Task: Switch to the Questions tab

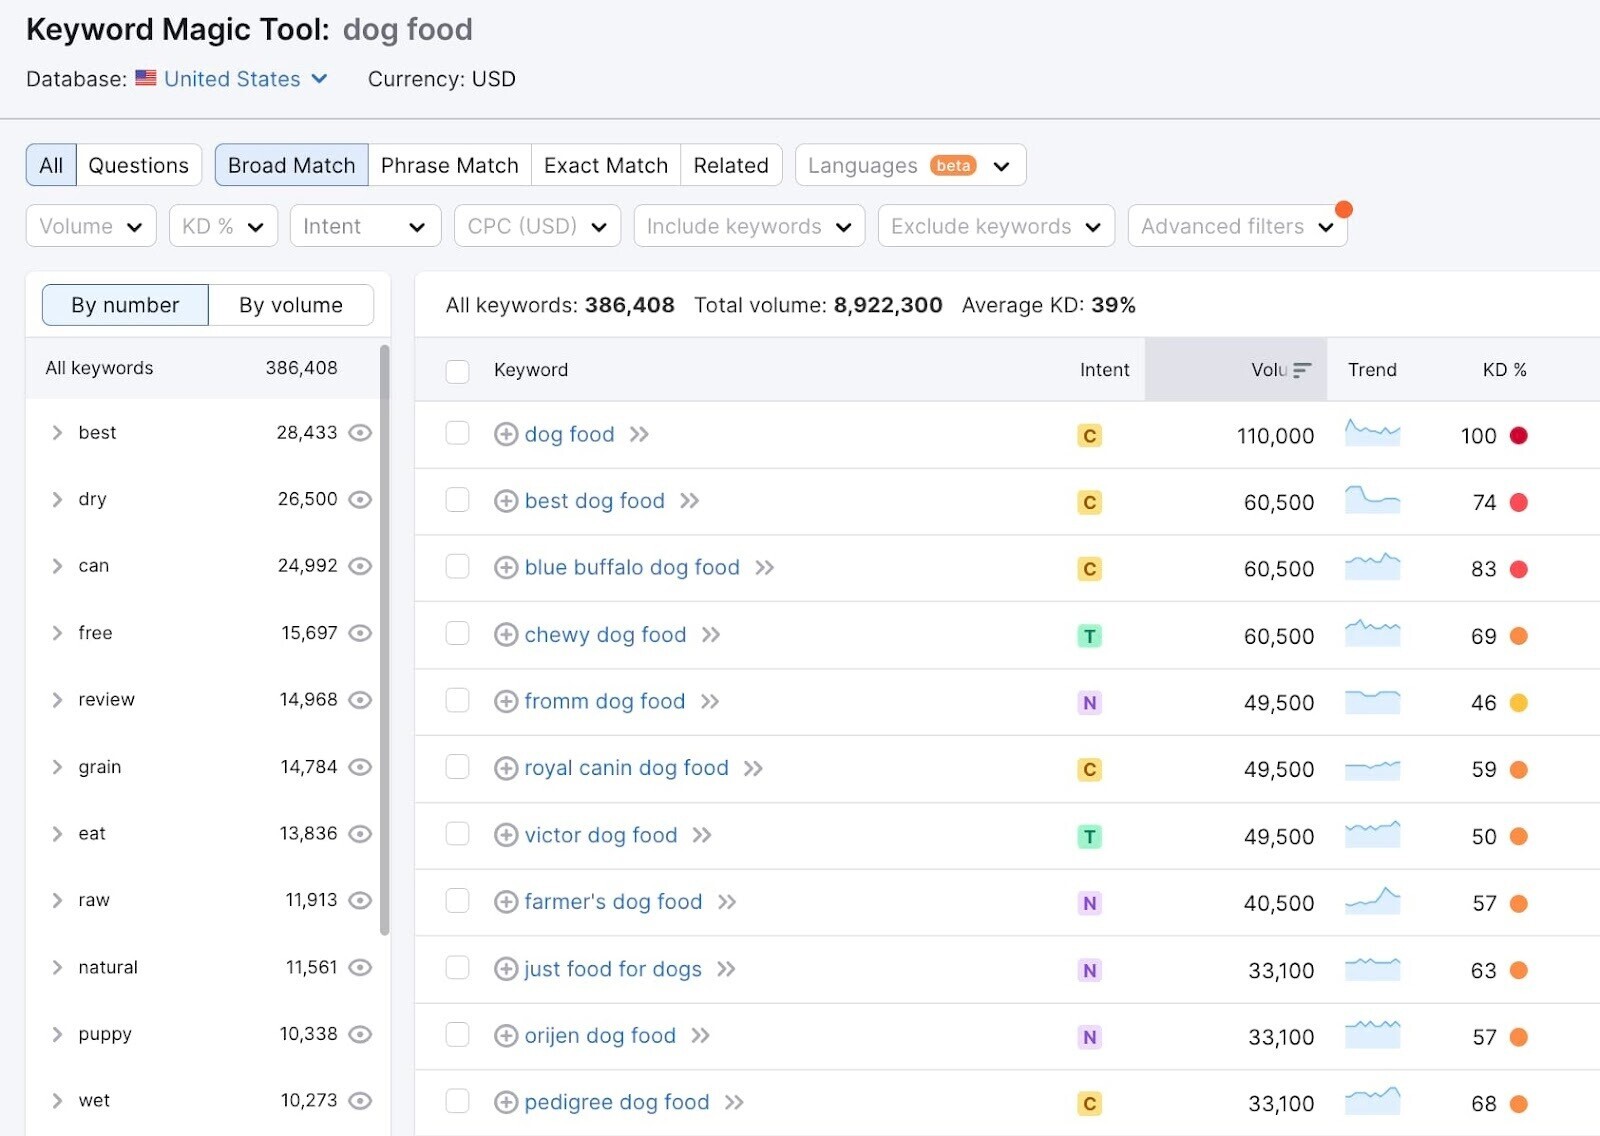Action: [x=139, y=165]
